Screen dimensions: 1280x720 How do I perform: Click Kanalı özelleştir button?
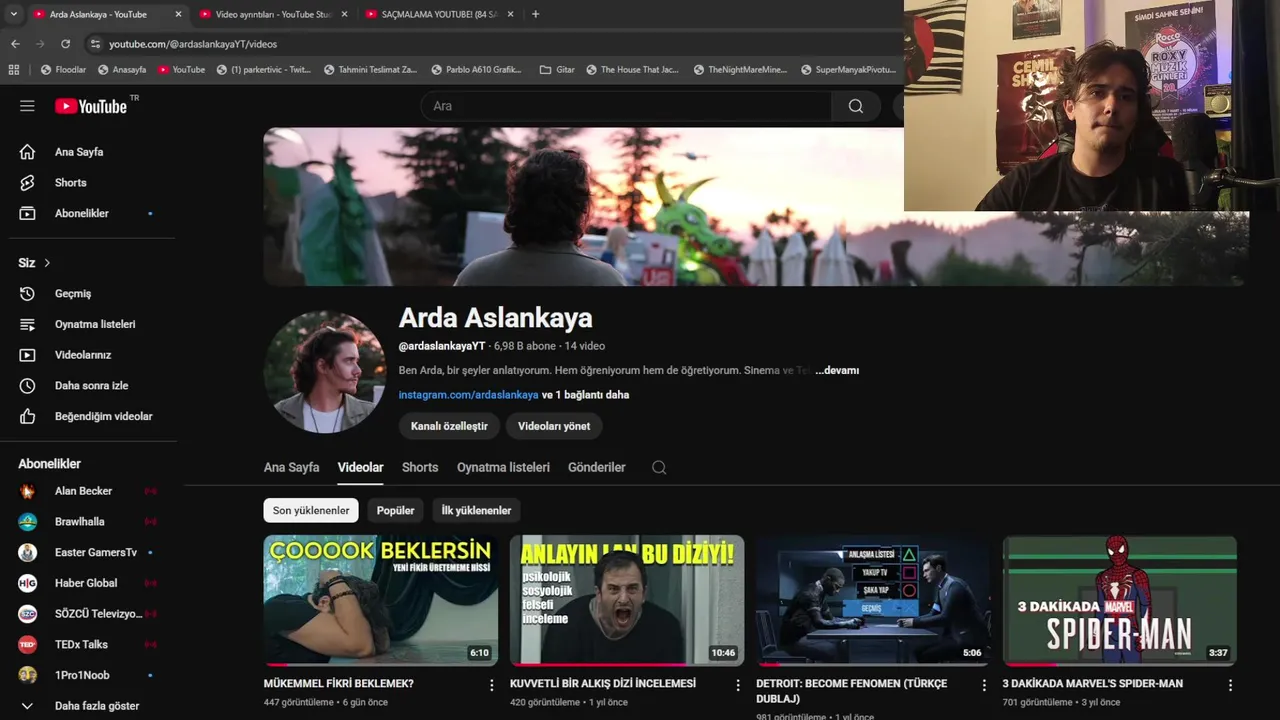(x=449, y=426)
